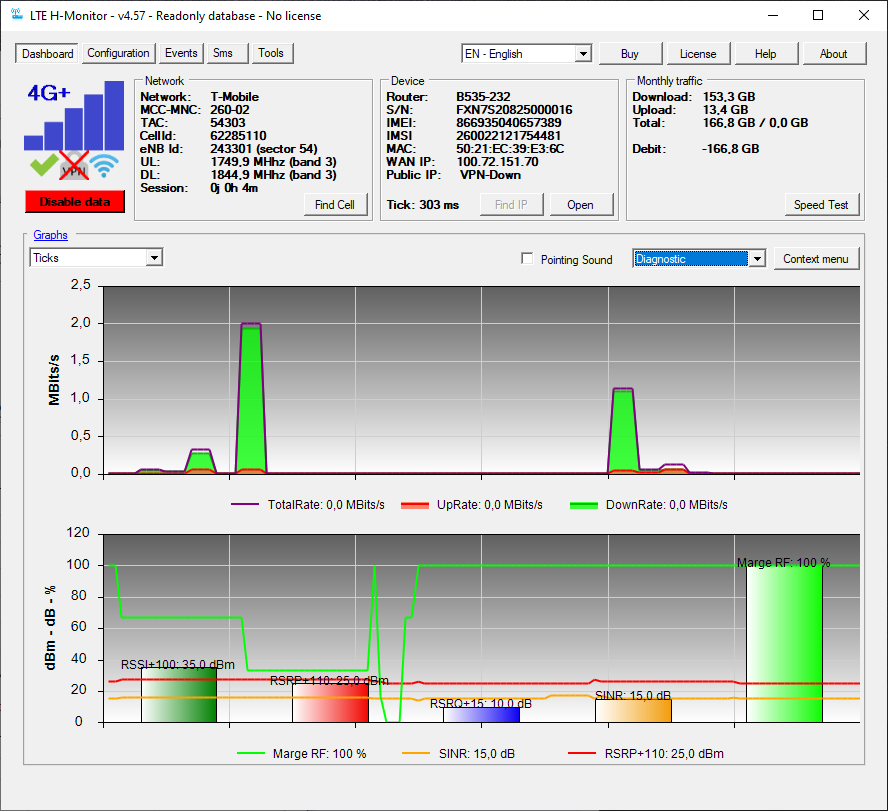Click the Debit value -166,8 GB
The image size is (888, 811).
(731, 149)
